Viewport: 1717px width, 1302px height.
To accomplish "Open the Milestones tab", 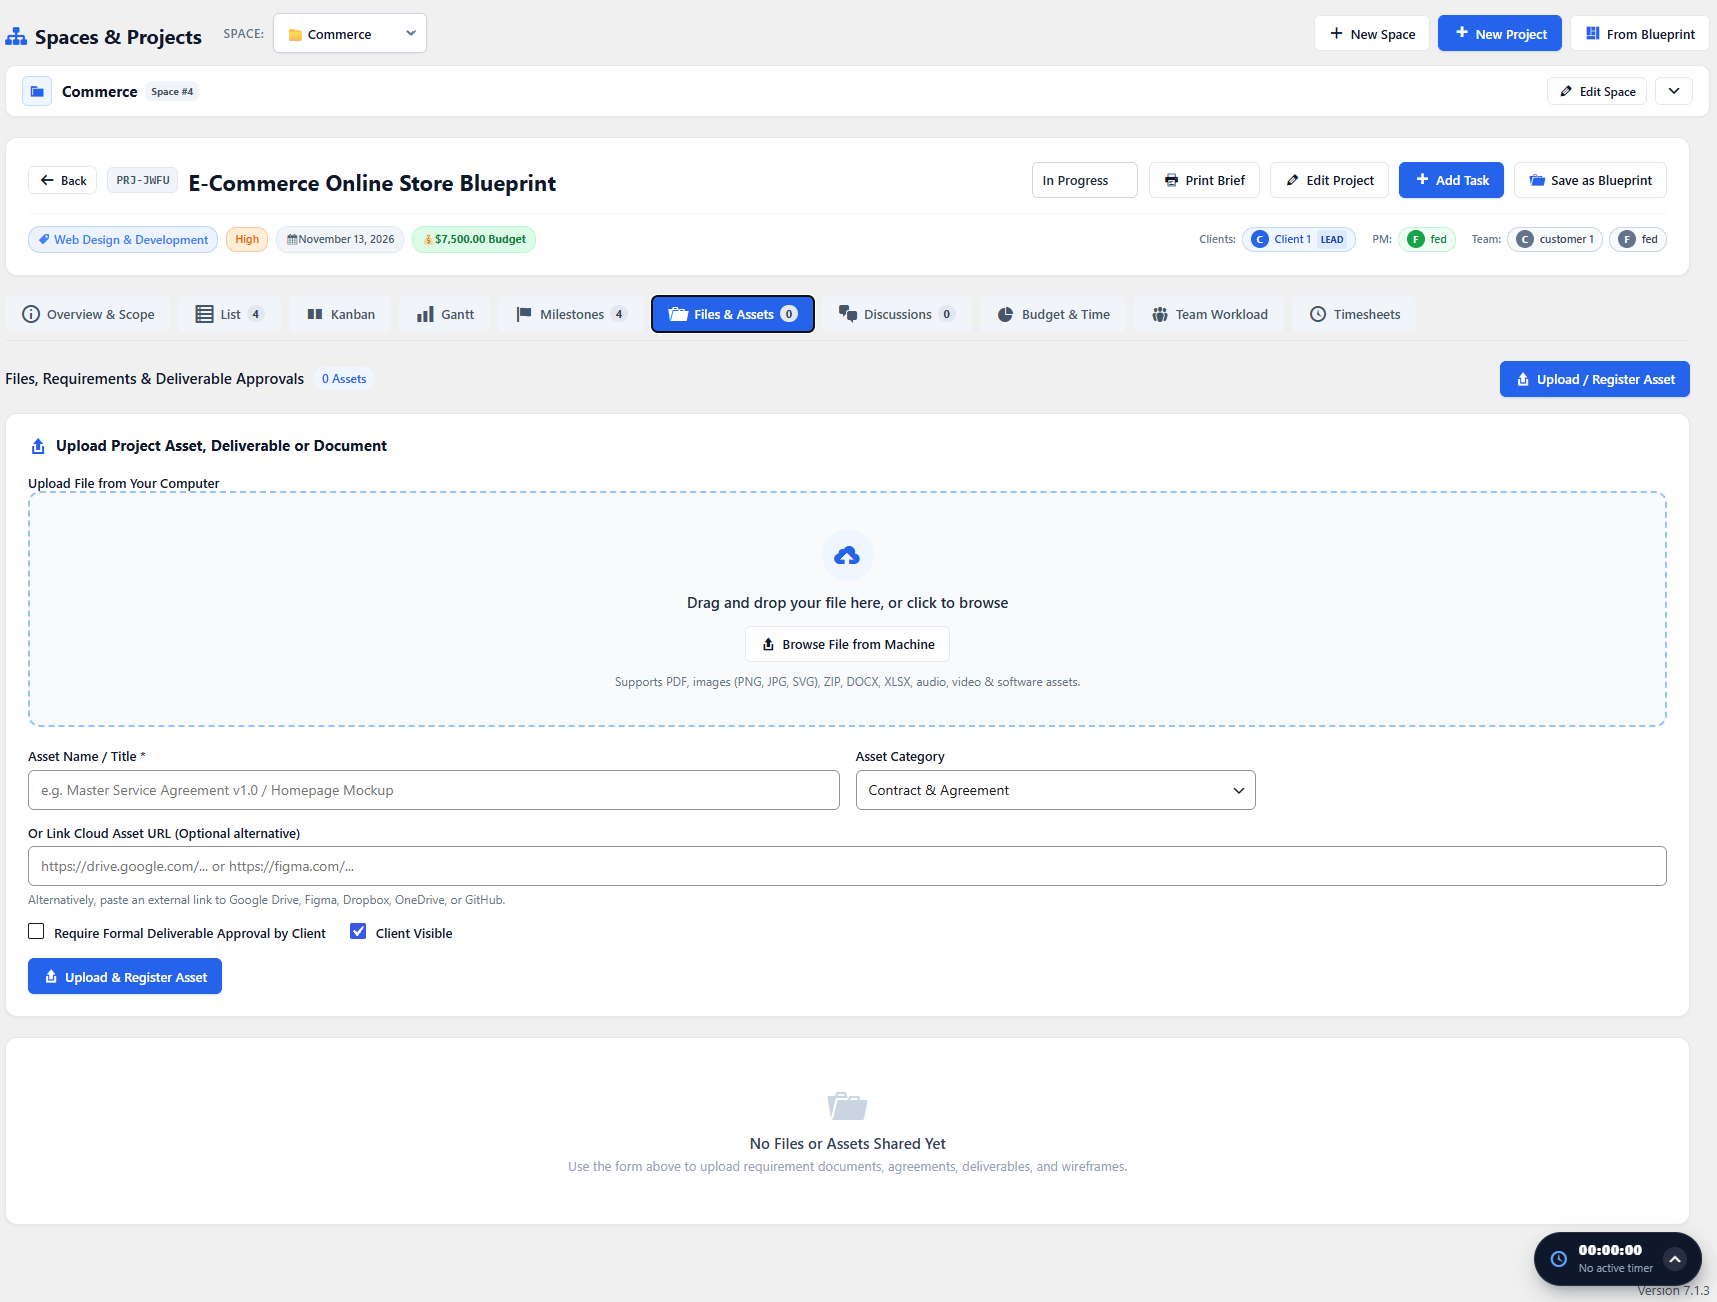I will [571, 314].
